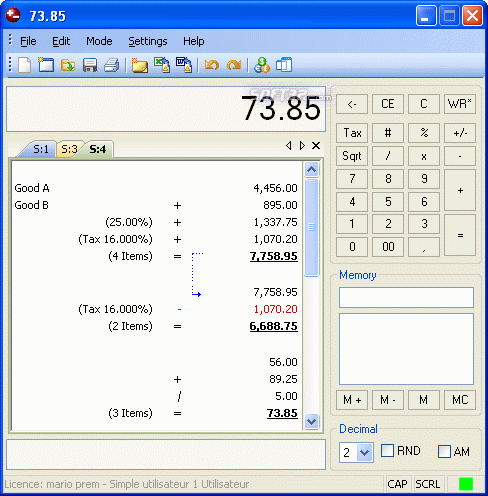Enable the AM checkbox
488x496 pixels.
[444, 452]
